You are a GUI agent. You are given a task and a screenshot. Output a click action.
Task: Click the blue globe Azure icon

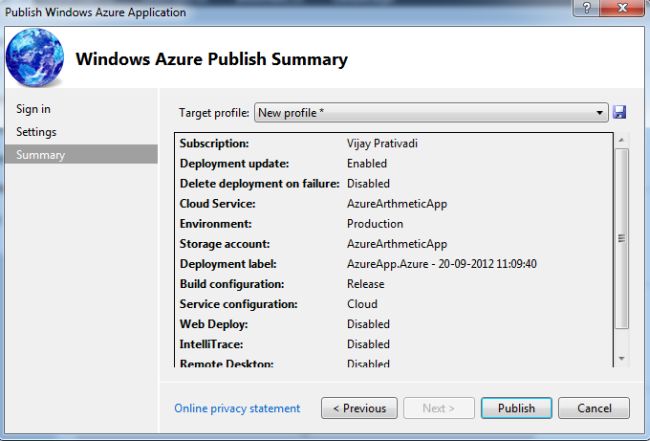click(x=35, y=57)
